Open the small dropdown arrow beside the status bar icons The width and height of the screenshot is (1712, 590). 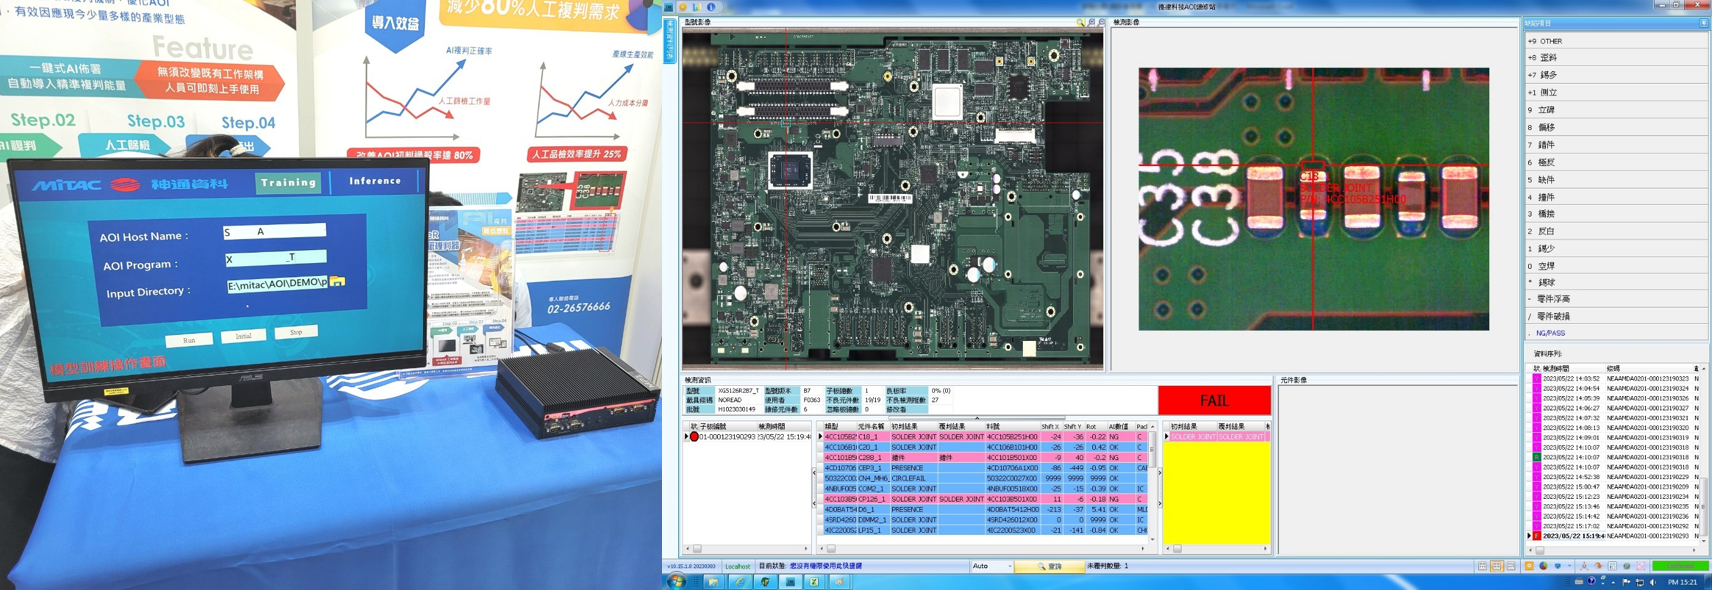(1570, 566)
